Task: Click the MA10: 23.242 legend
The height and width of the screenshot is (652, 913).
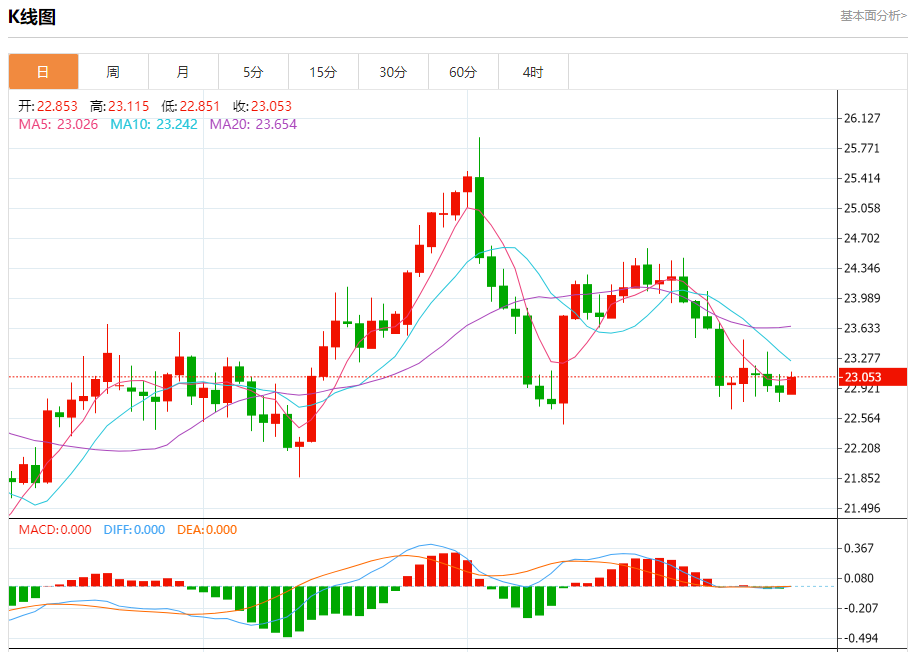Action: (x=154, y=124)
